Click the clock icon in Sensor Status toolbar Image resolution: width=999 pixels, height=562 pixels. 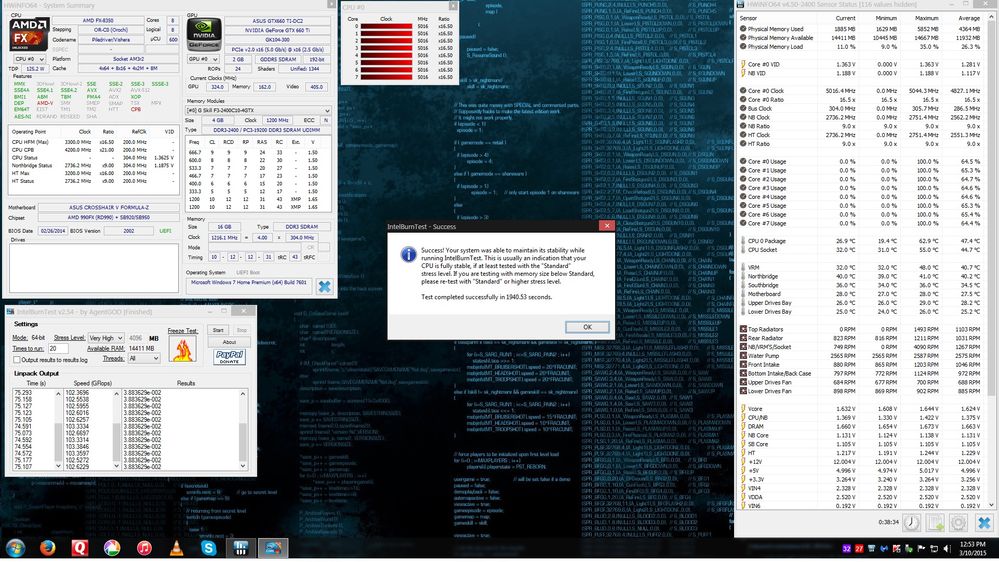912,523
